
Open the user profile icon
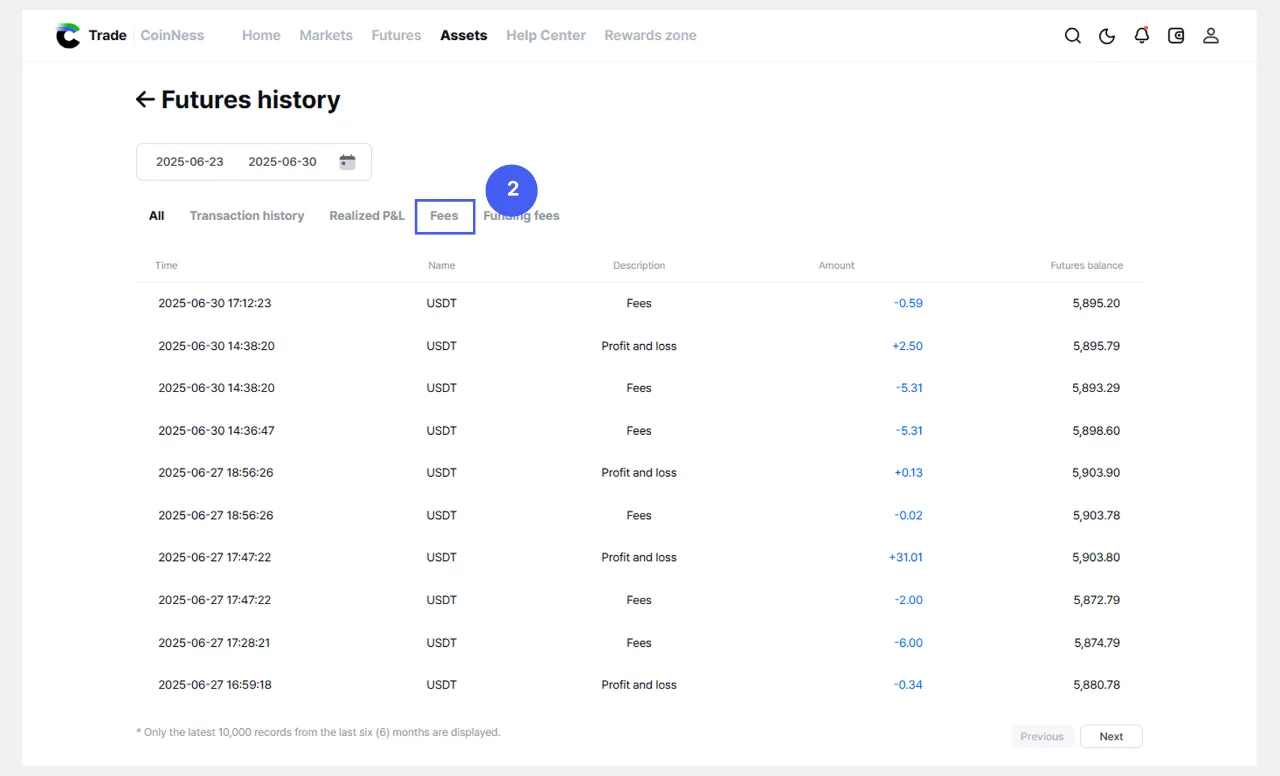[1210, 36]
